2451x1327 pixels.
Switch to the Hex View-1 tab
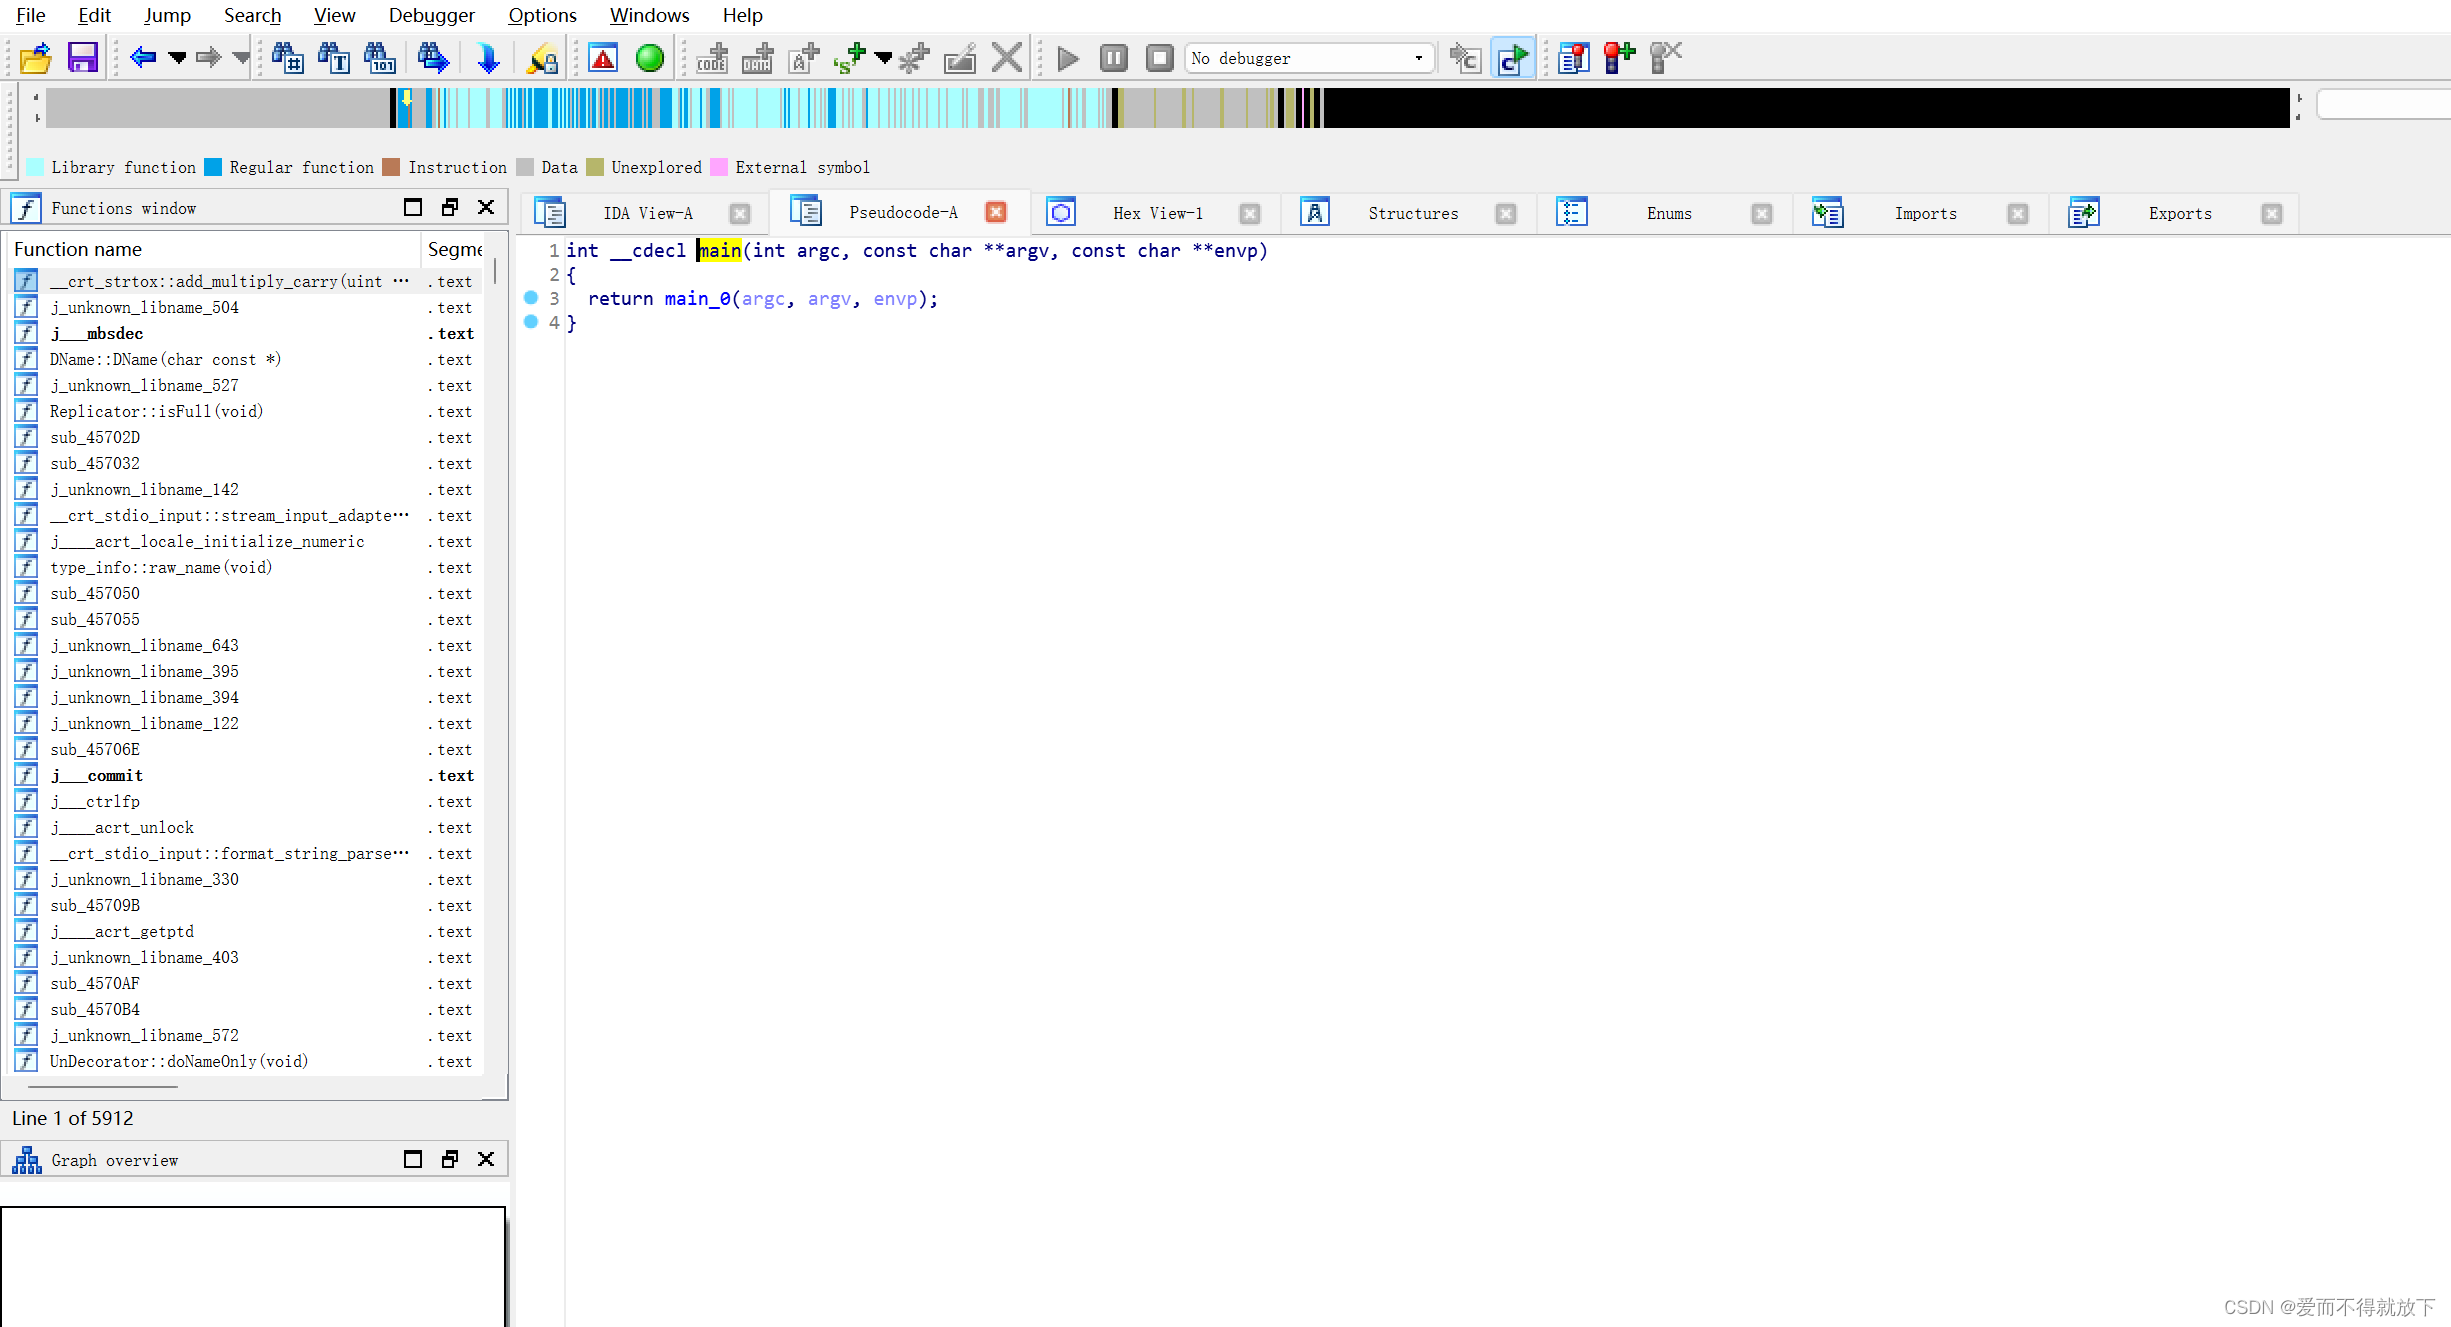[1157, 213]
